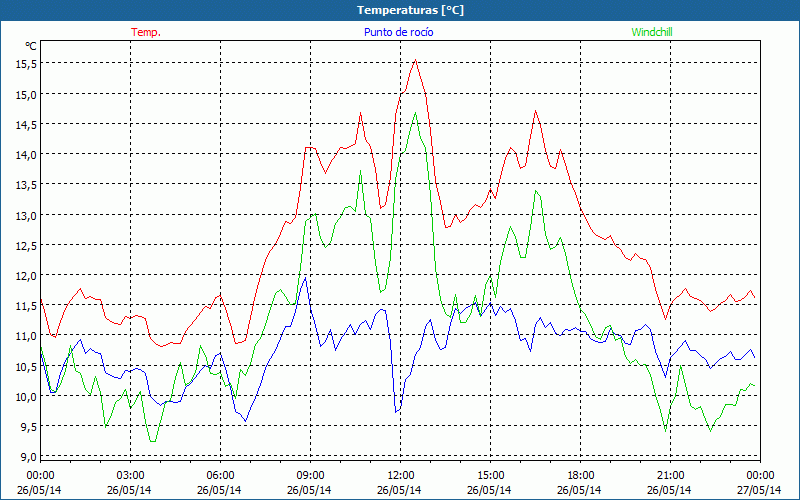
Task: Click the 12,0 y-axis value
Action: pyautogui.click(x=27, y=275)
